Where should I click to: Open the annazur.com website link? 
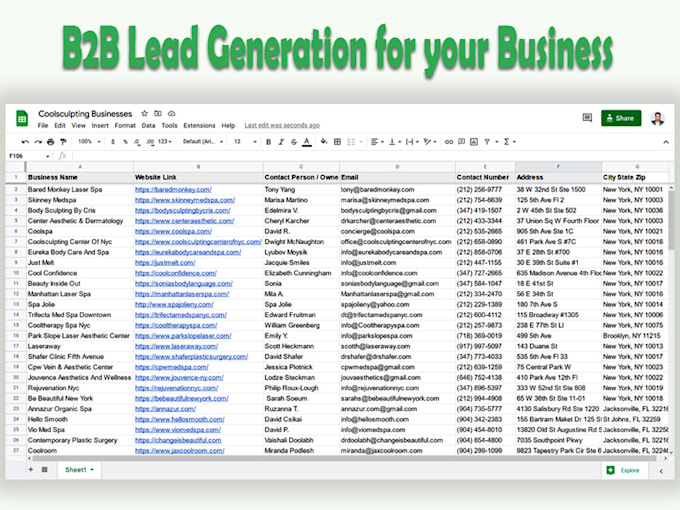coord(165,409)
